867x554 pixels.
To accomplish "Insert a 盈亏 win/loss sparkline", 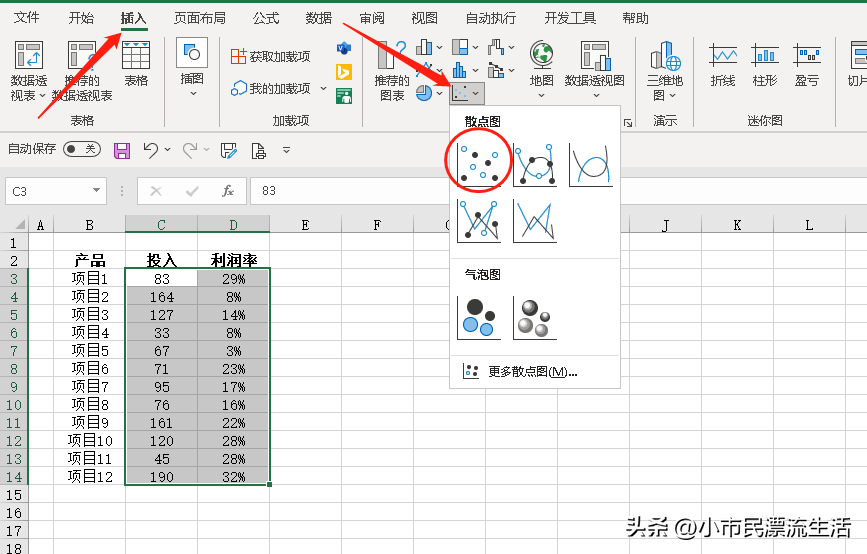I will [807, 65].
